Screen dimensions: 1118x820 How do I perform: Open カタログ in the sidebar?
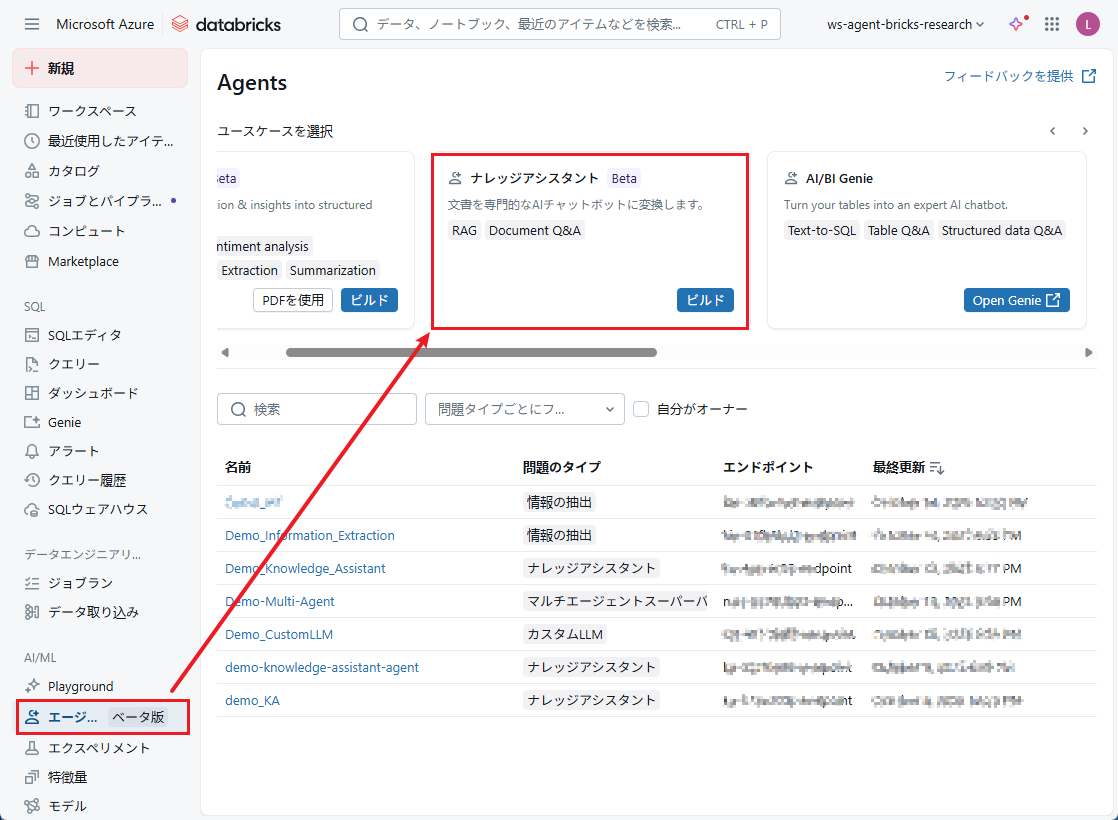coord(74,171)
